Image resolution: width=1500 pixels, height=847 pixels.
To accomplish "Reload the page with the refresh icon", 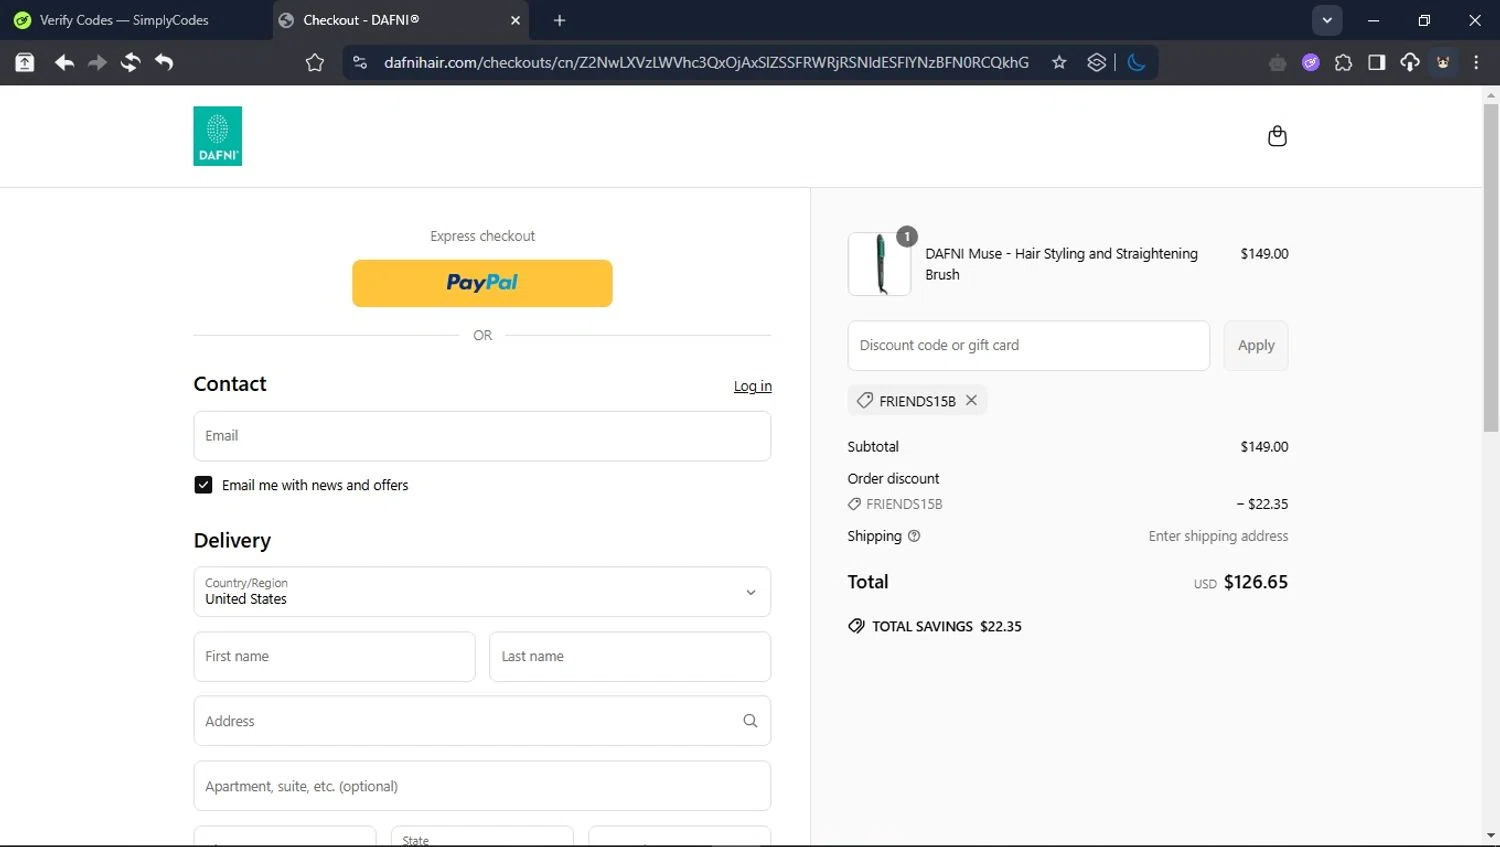I will point(130,63).
